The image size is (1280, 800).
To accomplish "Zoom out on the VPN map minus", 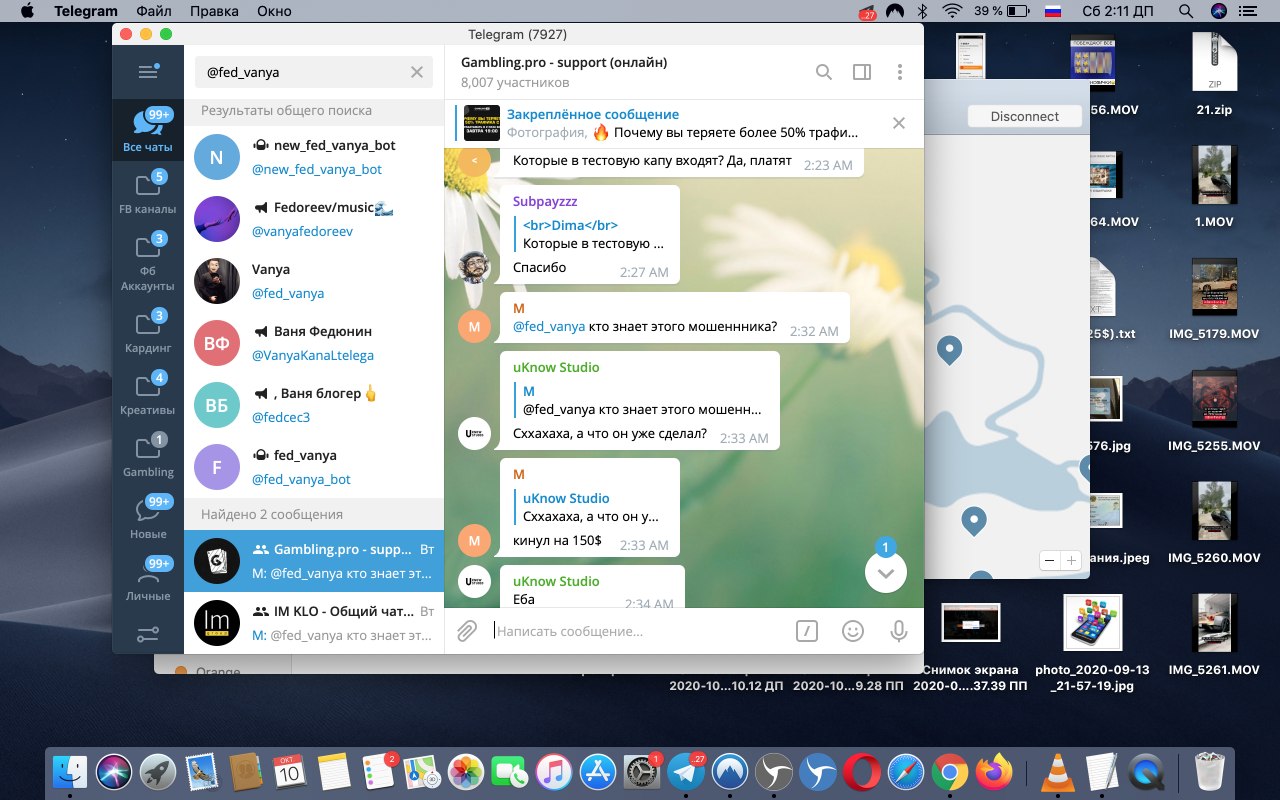I will [1050, 560].
